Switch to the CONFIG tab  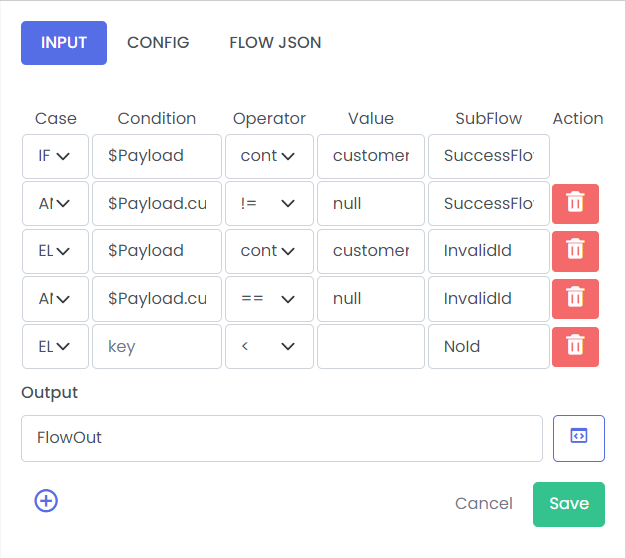(158, 43)
